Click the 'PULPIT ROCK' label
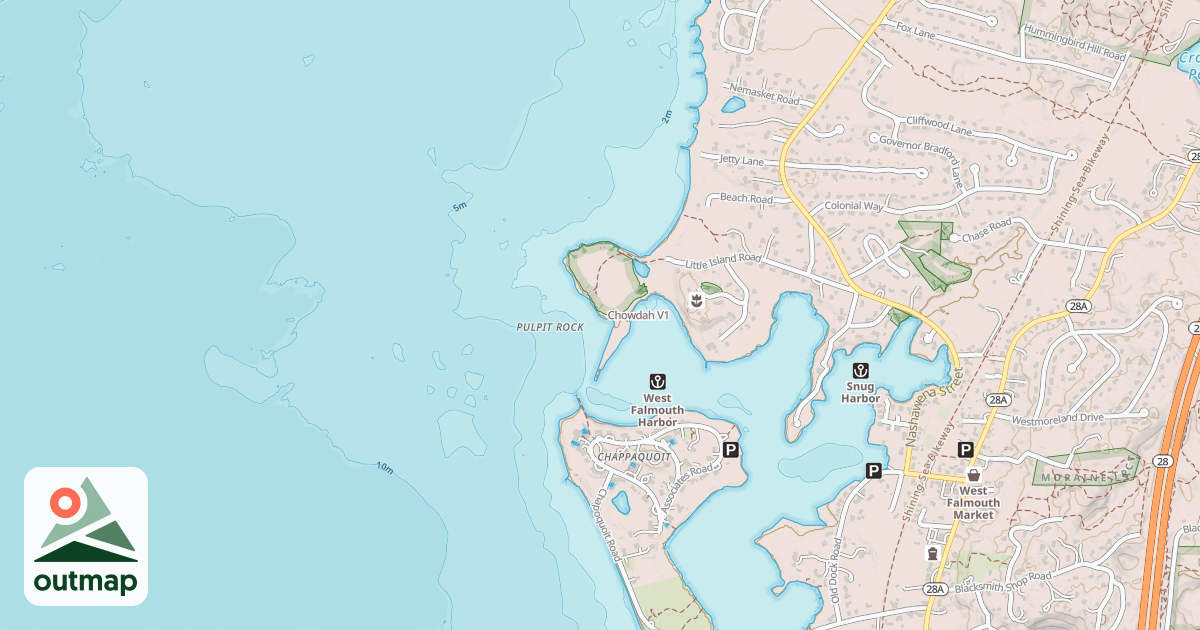 coord(550,327)
